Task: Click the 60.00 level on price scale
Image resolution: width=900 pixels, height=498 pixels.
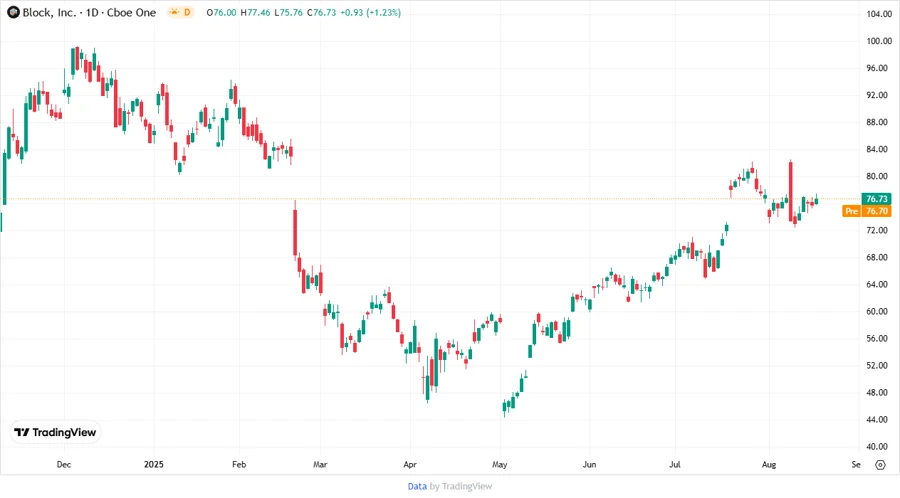Action: pos(879,311)
